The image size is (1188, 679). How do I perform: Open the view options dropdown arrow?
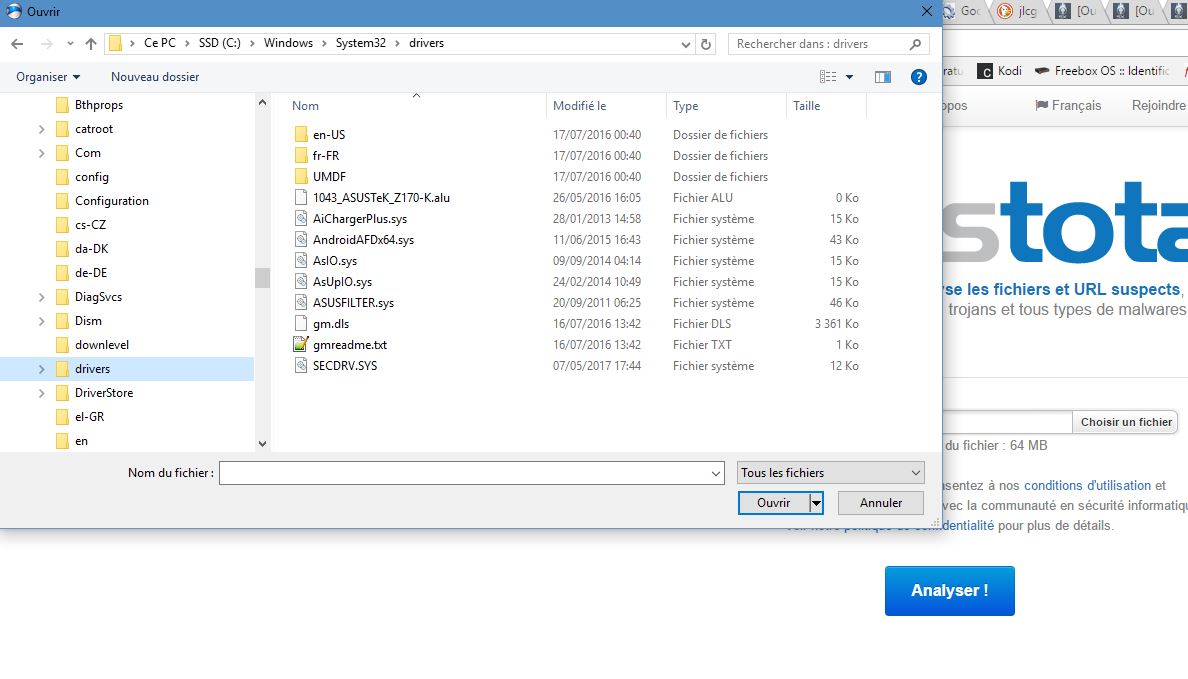[x=850, y=77]
